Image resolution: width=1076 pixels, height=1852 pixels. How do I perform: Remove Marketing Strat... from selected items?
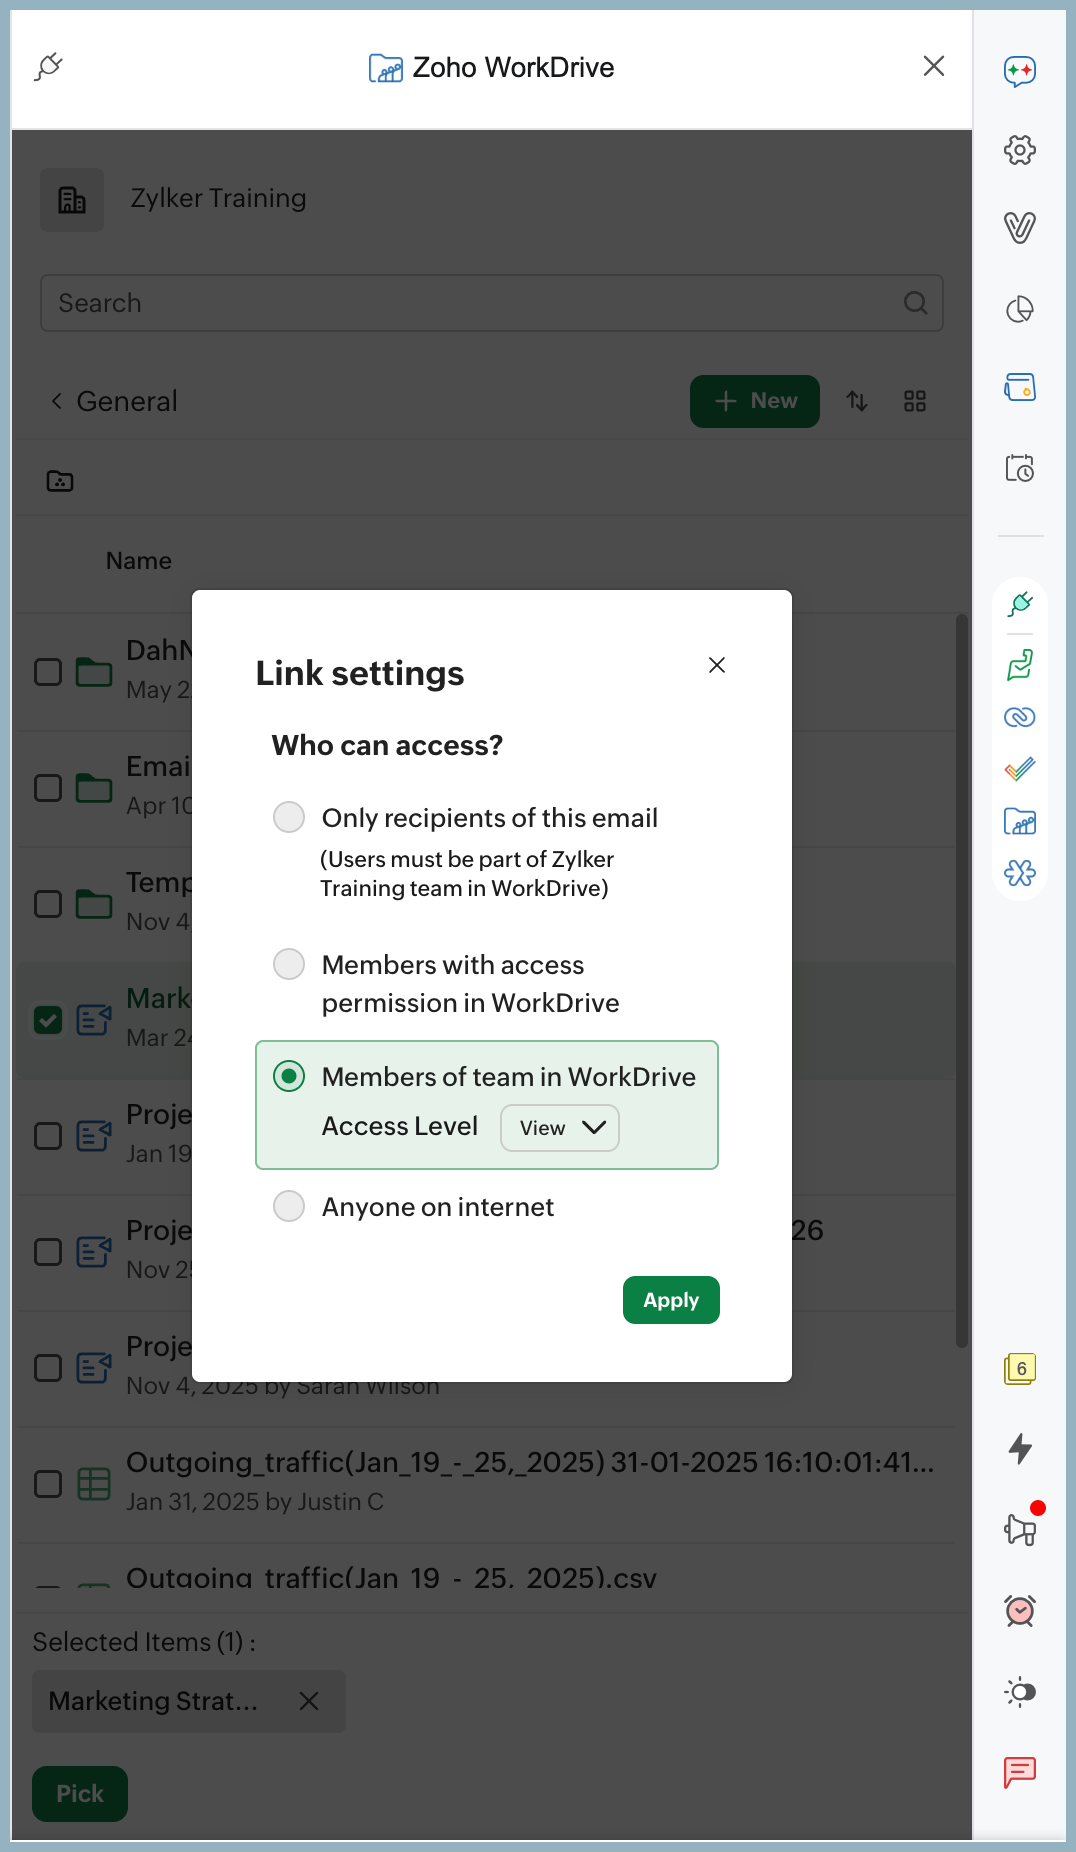click(x=309, y=1701)
